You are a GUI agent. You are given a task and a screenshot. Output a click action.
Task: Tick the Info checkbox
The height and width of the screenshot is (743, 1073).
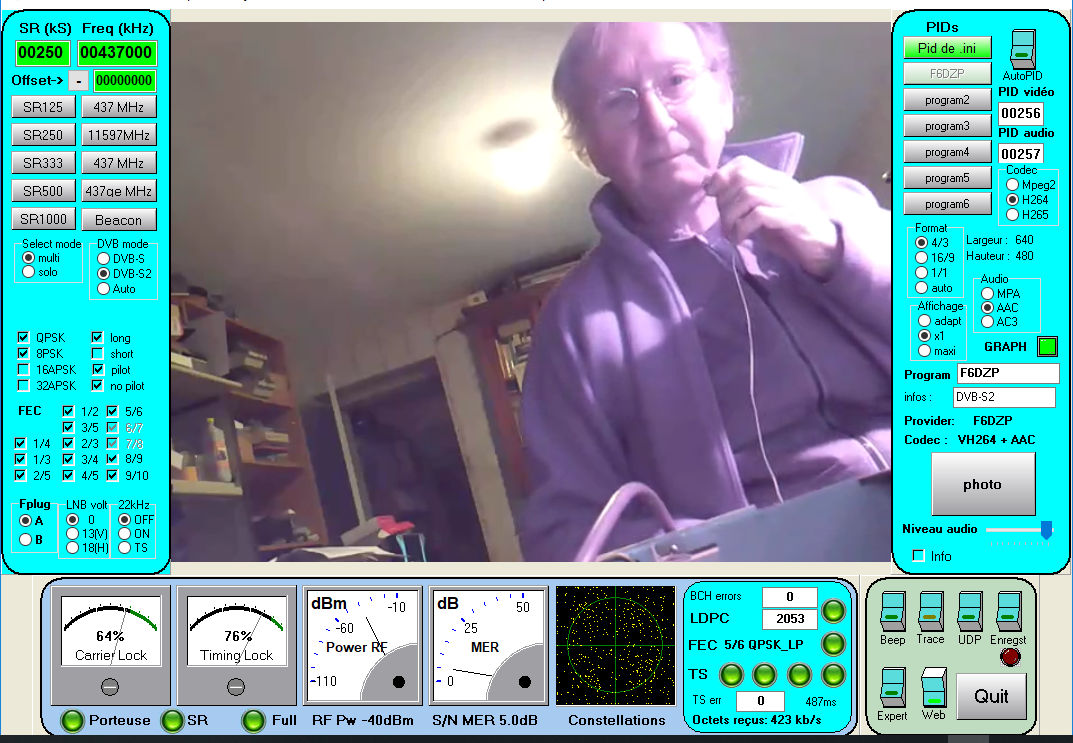click(x=918, y=556)
